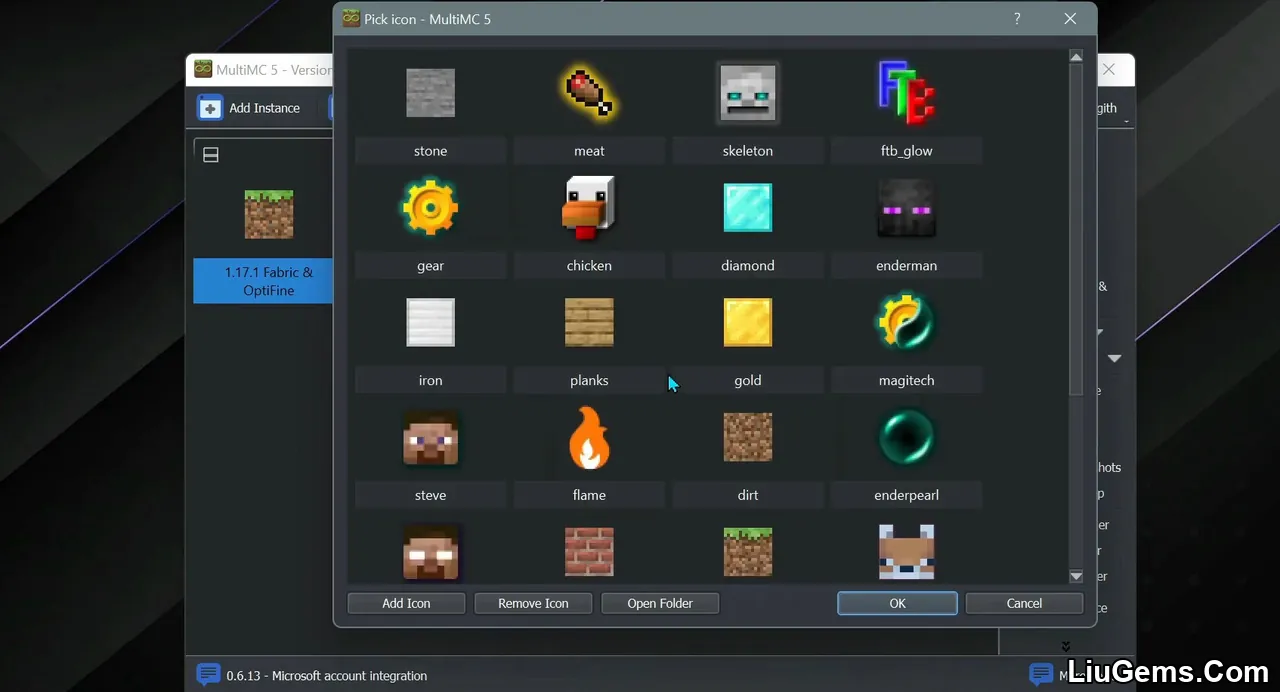Pick the enderman head icon
Screen dimensions: 1280x692
906,208
